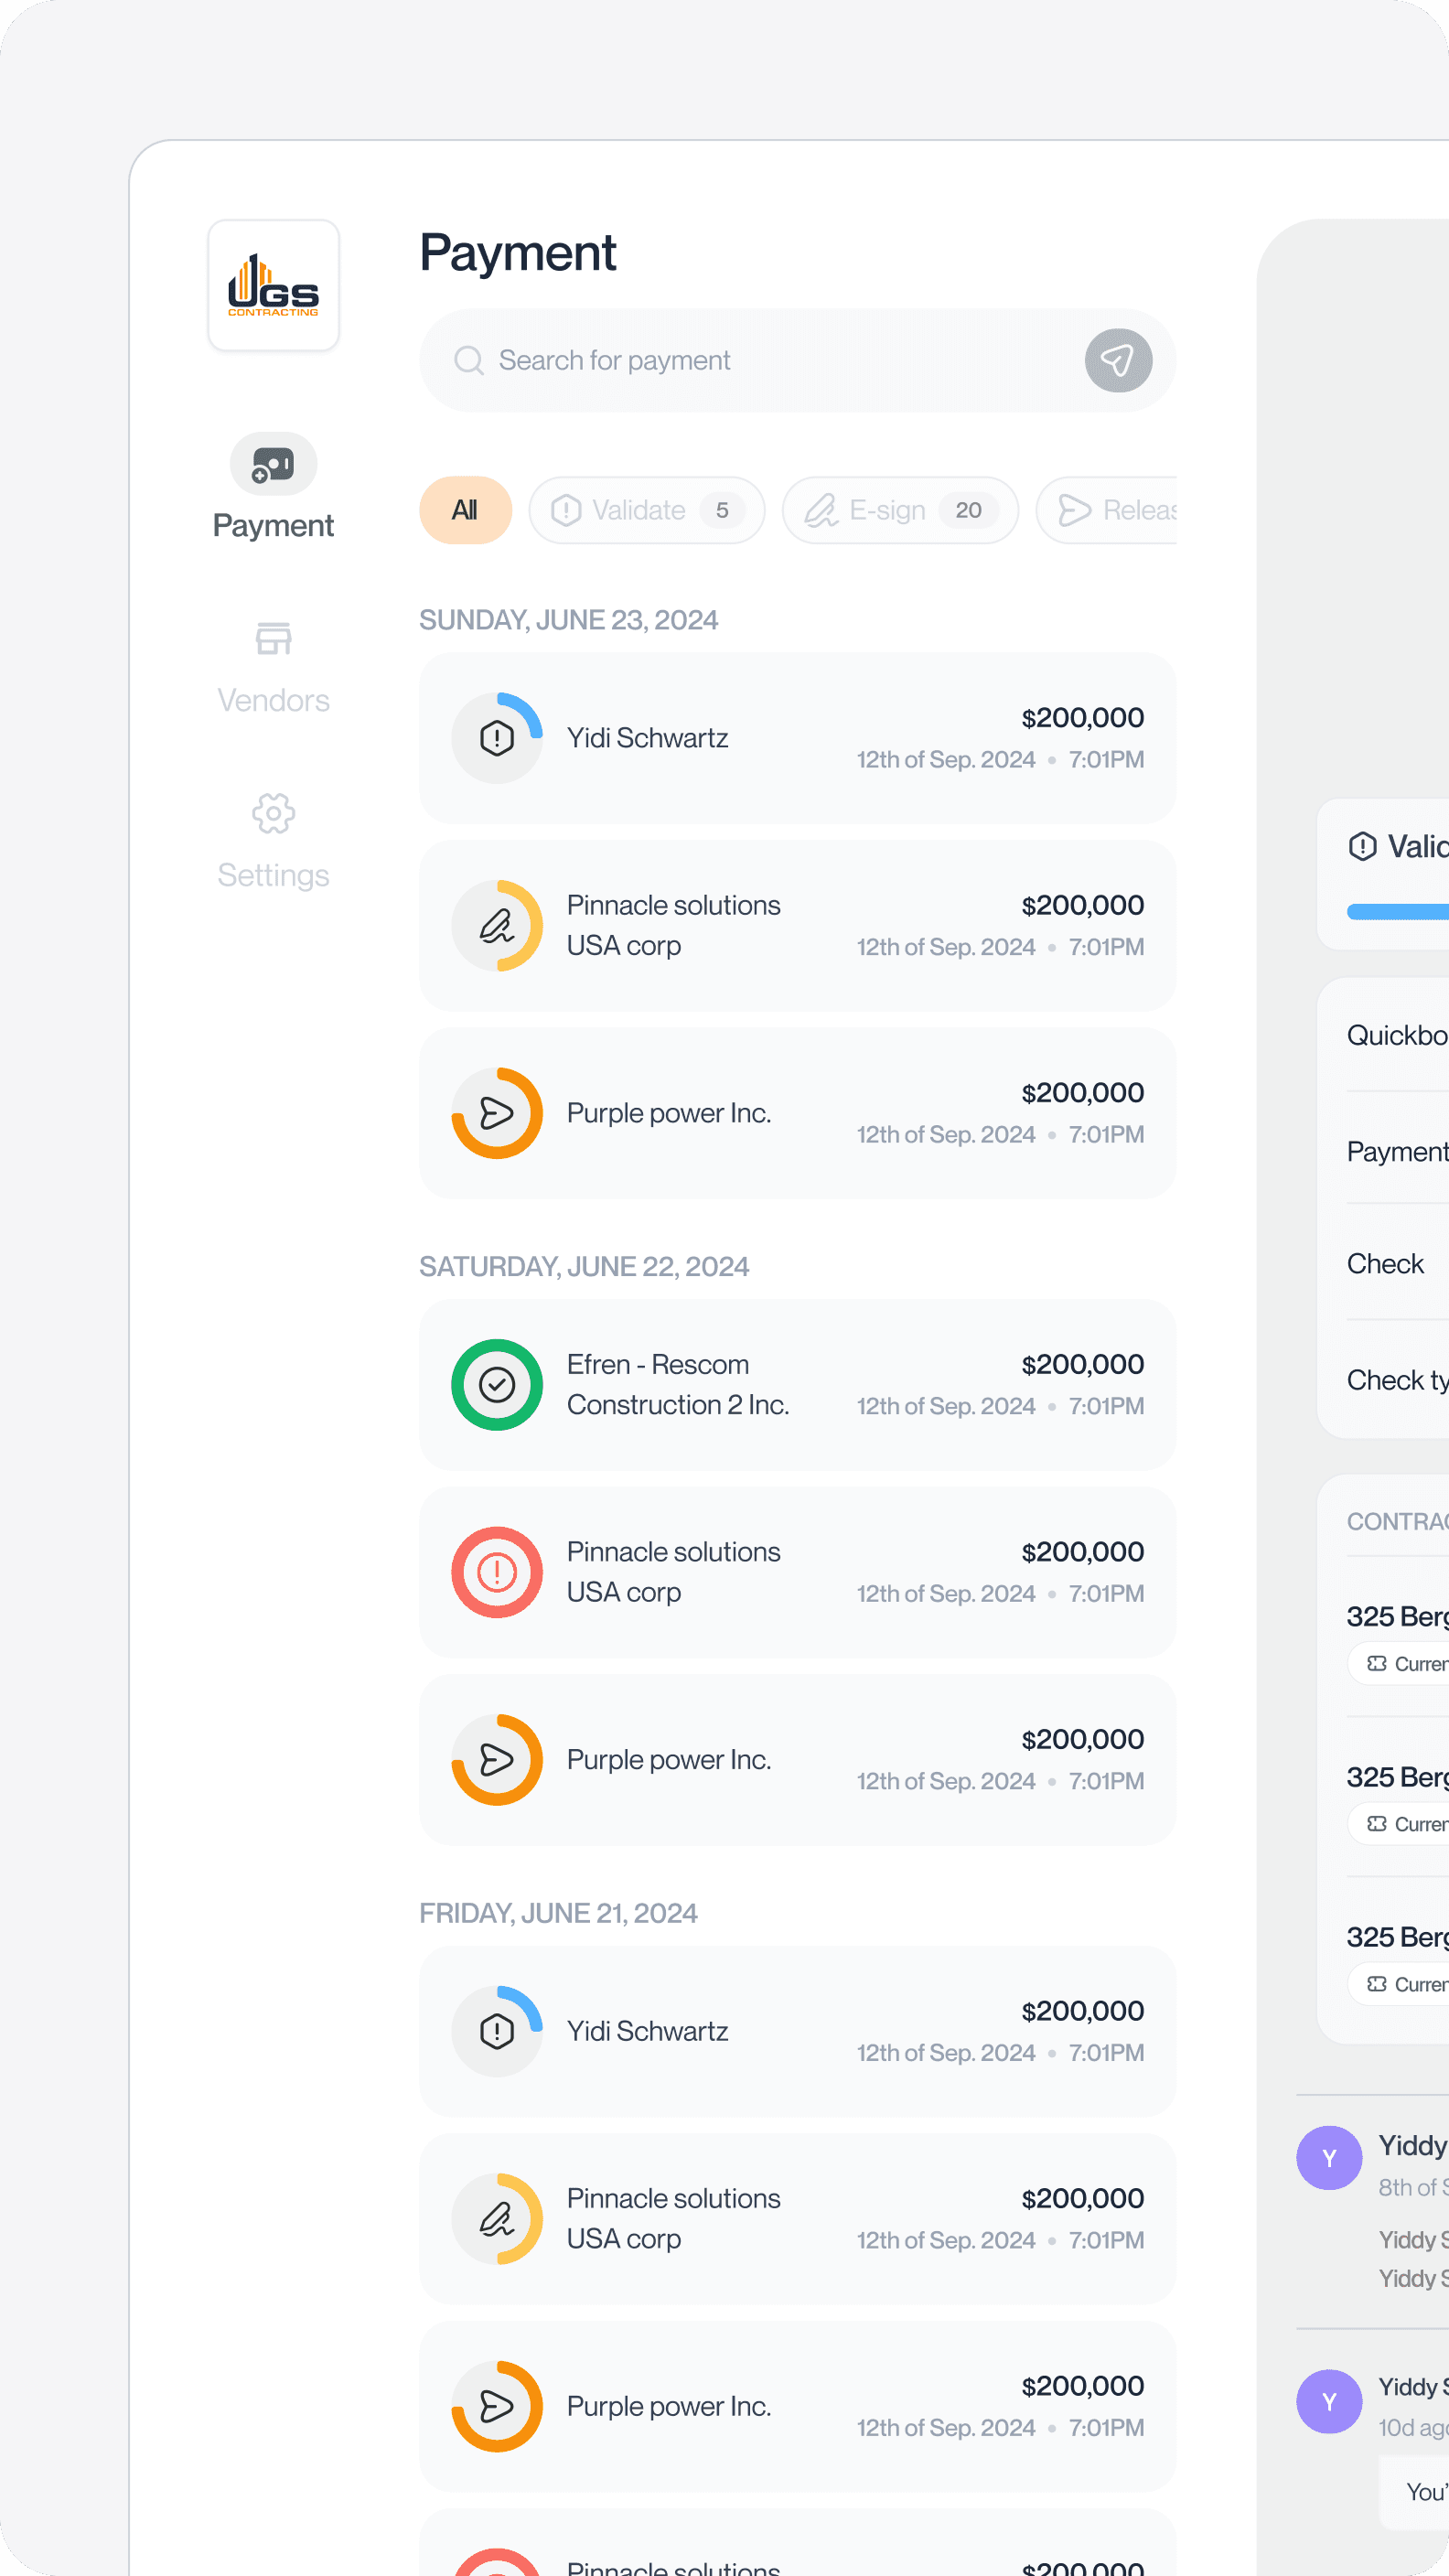Click the Payment page title

coord(517,253)
